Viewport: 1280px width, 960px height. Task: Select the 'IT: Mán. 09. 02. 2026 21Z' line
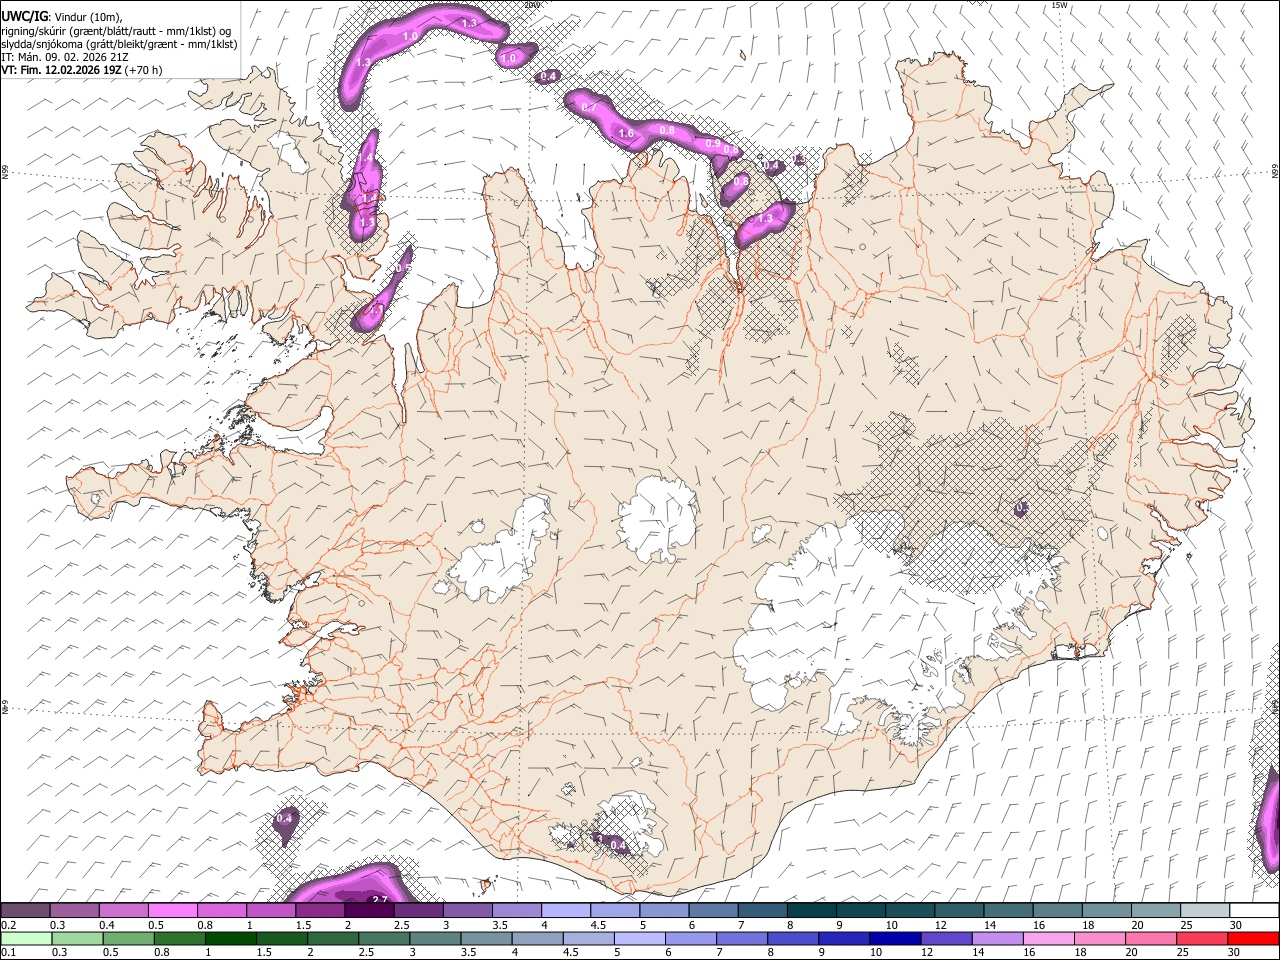pyautogui.click(x=65, y=57)
